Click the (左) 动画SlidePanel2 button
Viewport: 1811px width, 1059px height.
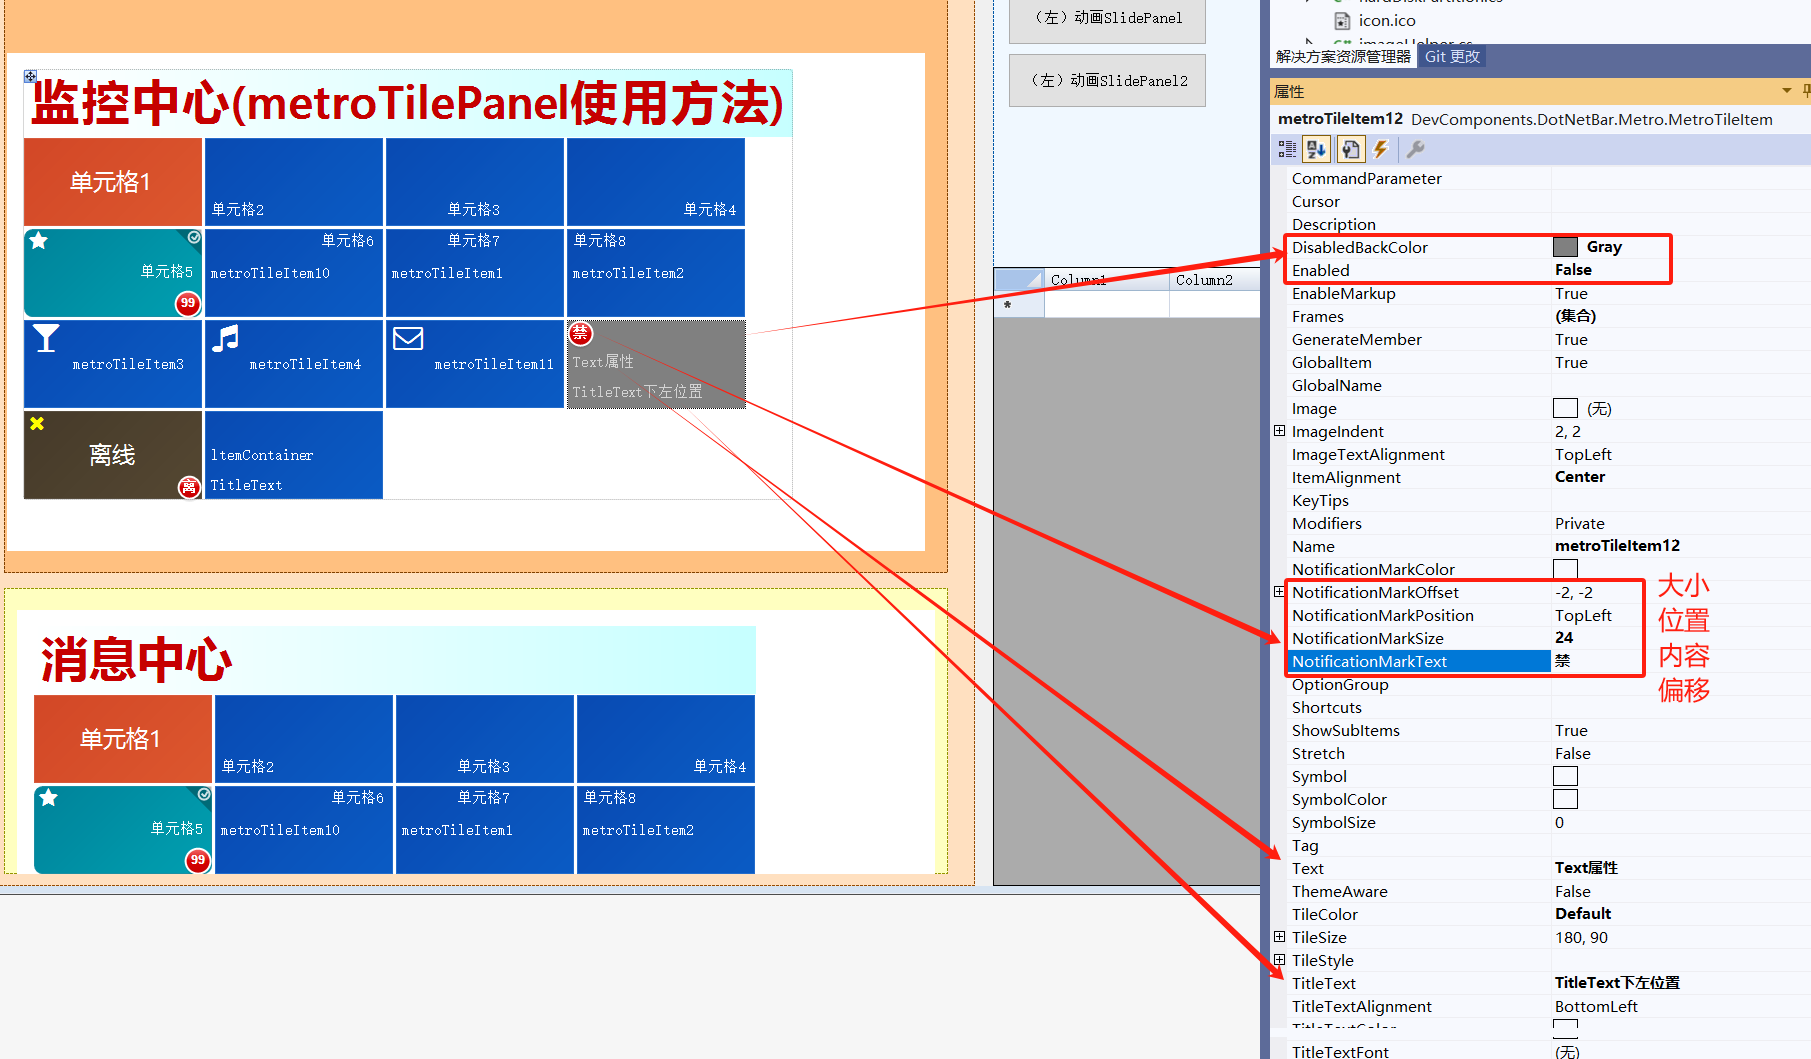tap(1107, 81)
